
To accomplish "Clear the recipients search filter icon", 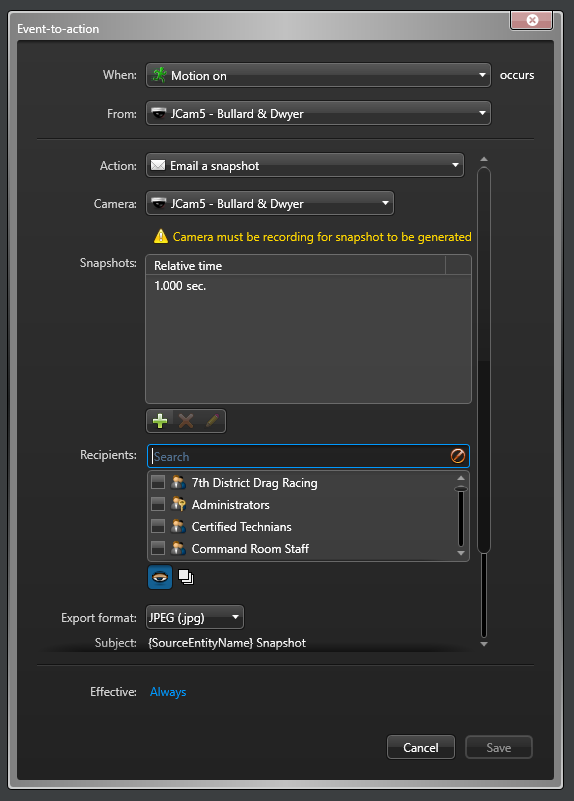I will point(458,456).
